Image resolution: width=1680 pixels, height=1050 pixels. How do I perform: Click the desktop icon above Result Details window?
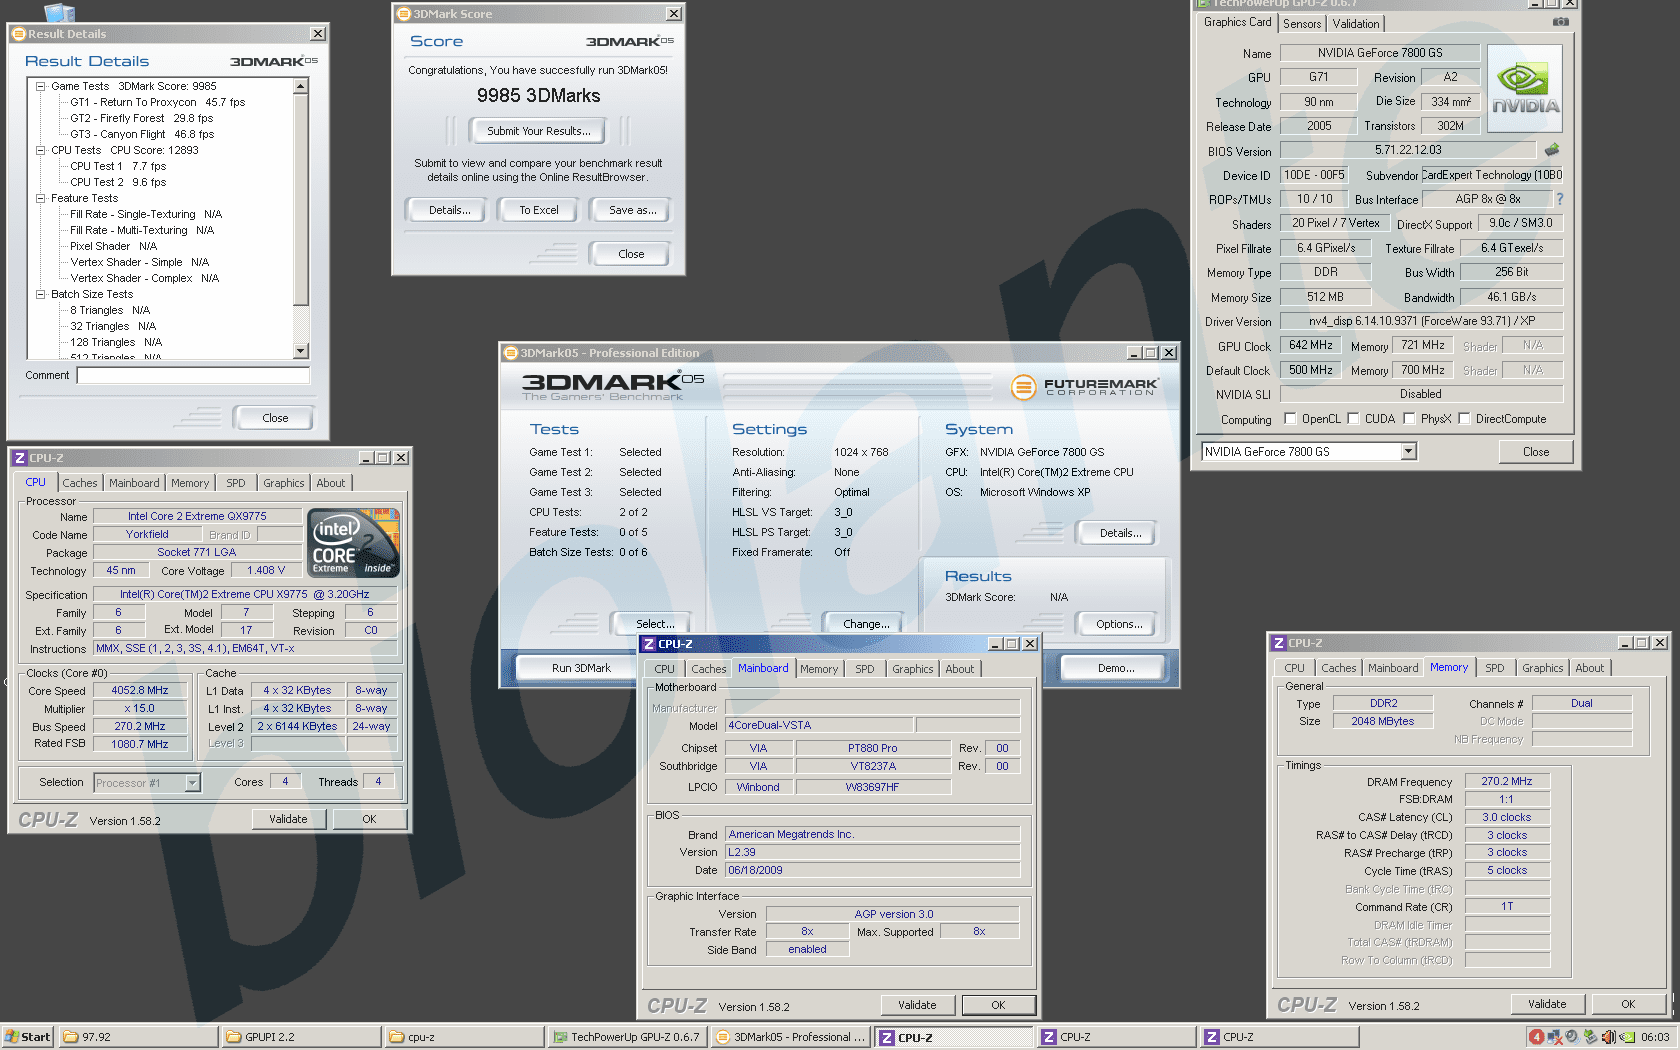(60, 12)
